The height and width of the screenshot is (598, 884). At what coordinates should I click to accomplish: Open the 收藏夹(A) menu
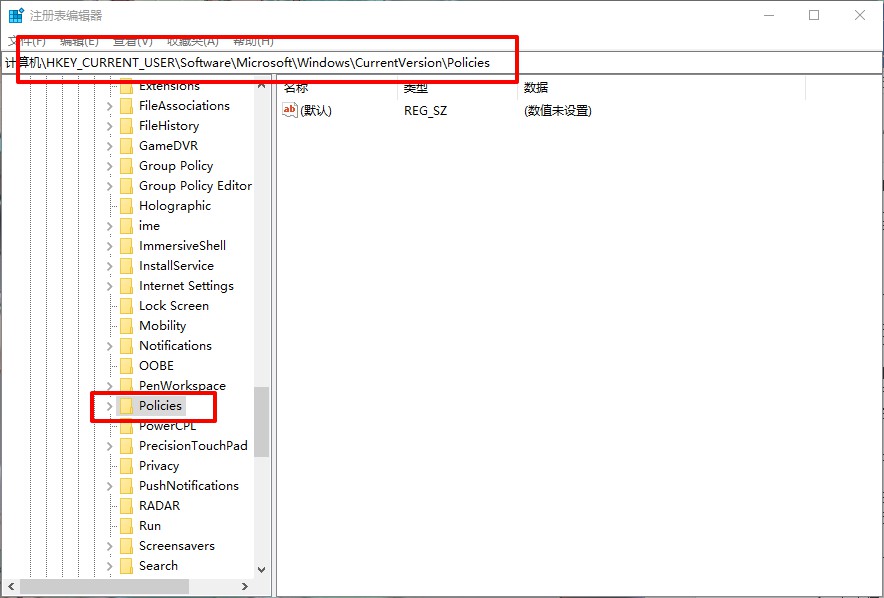[192, 41]
